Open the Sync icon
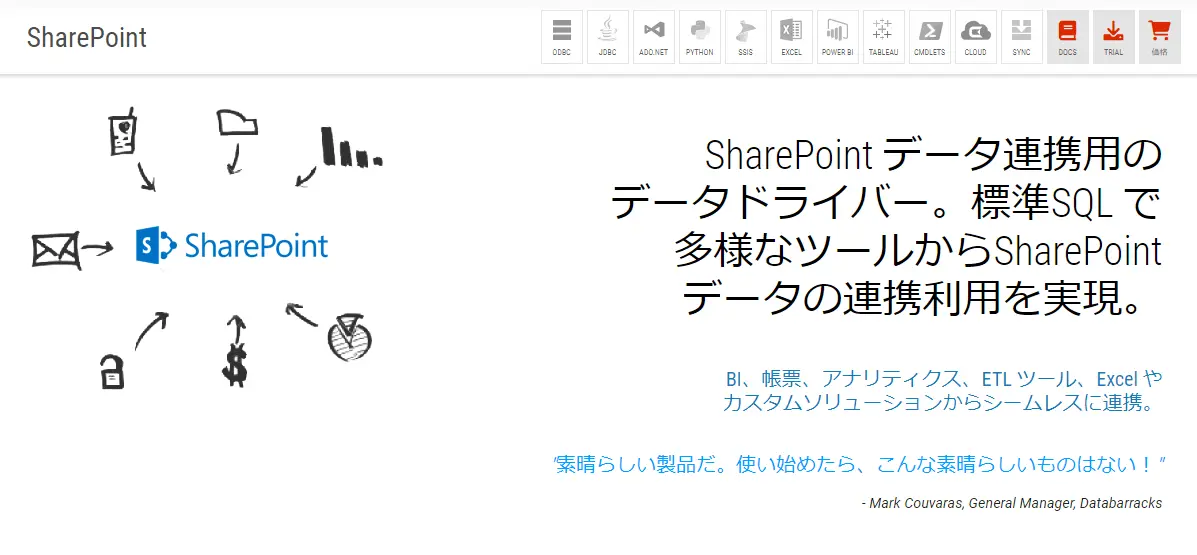Image resolution: width=1197 pixels, height=555 pixels. coord(1021,37)
